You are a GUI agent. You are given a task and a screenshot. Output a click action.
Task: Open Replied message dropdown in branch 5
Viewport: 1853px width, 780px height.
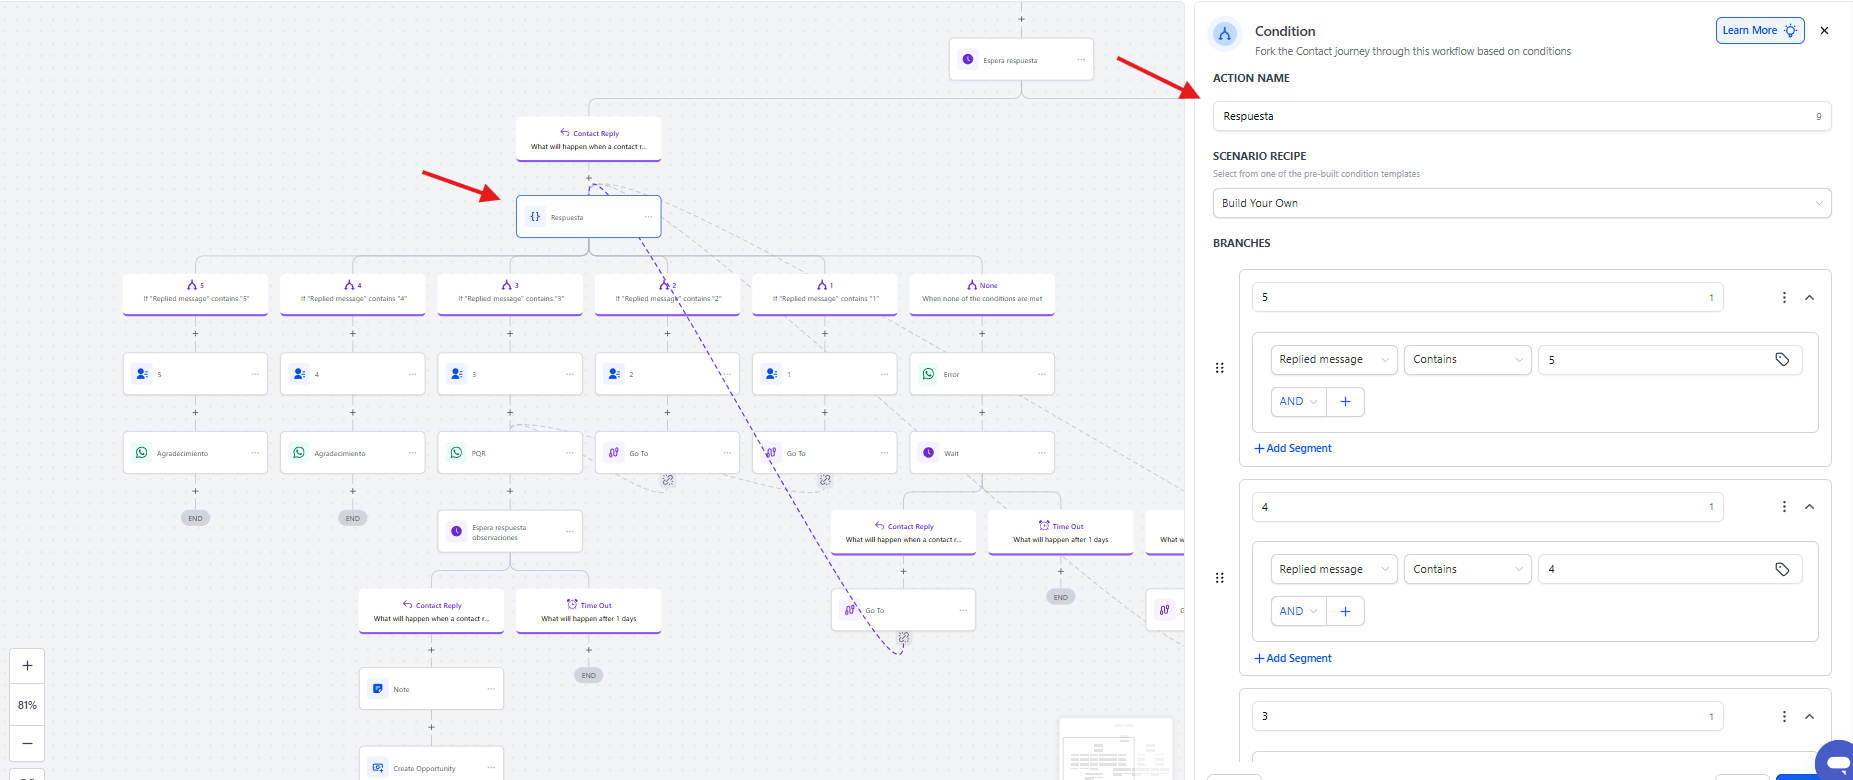click(x=1333, y=360)
